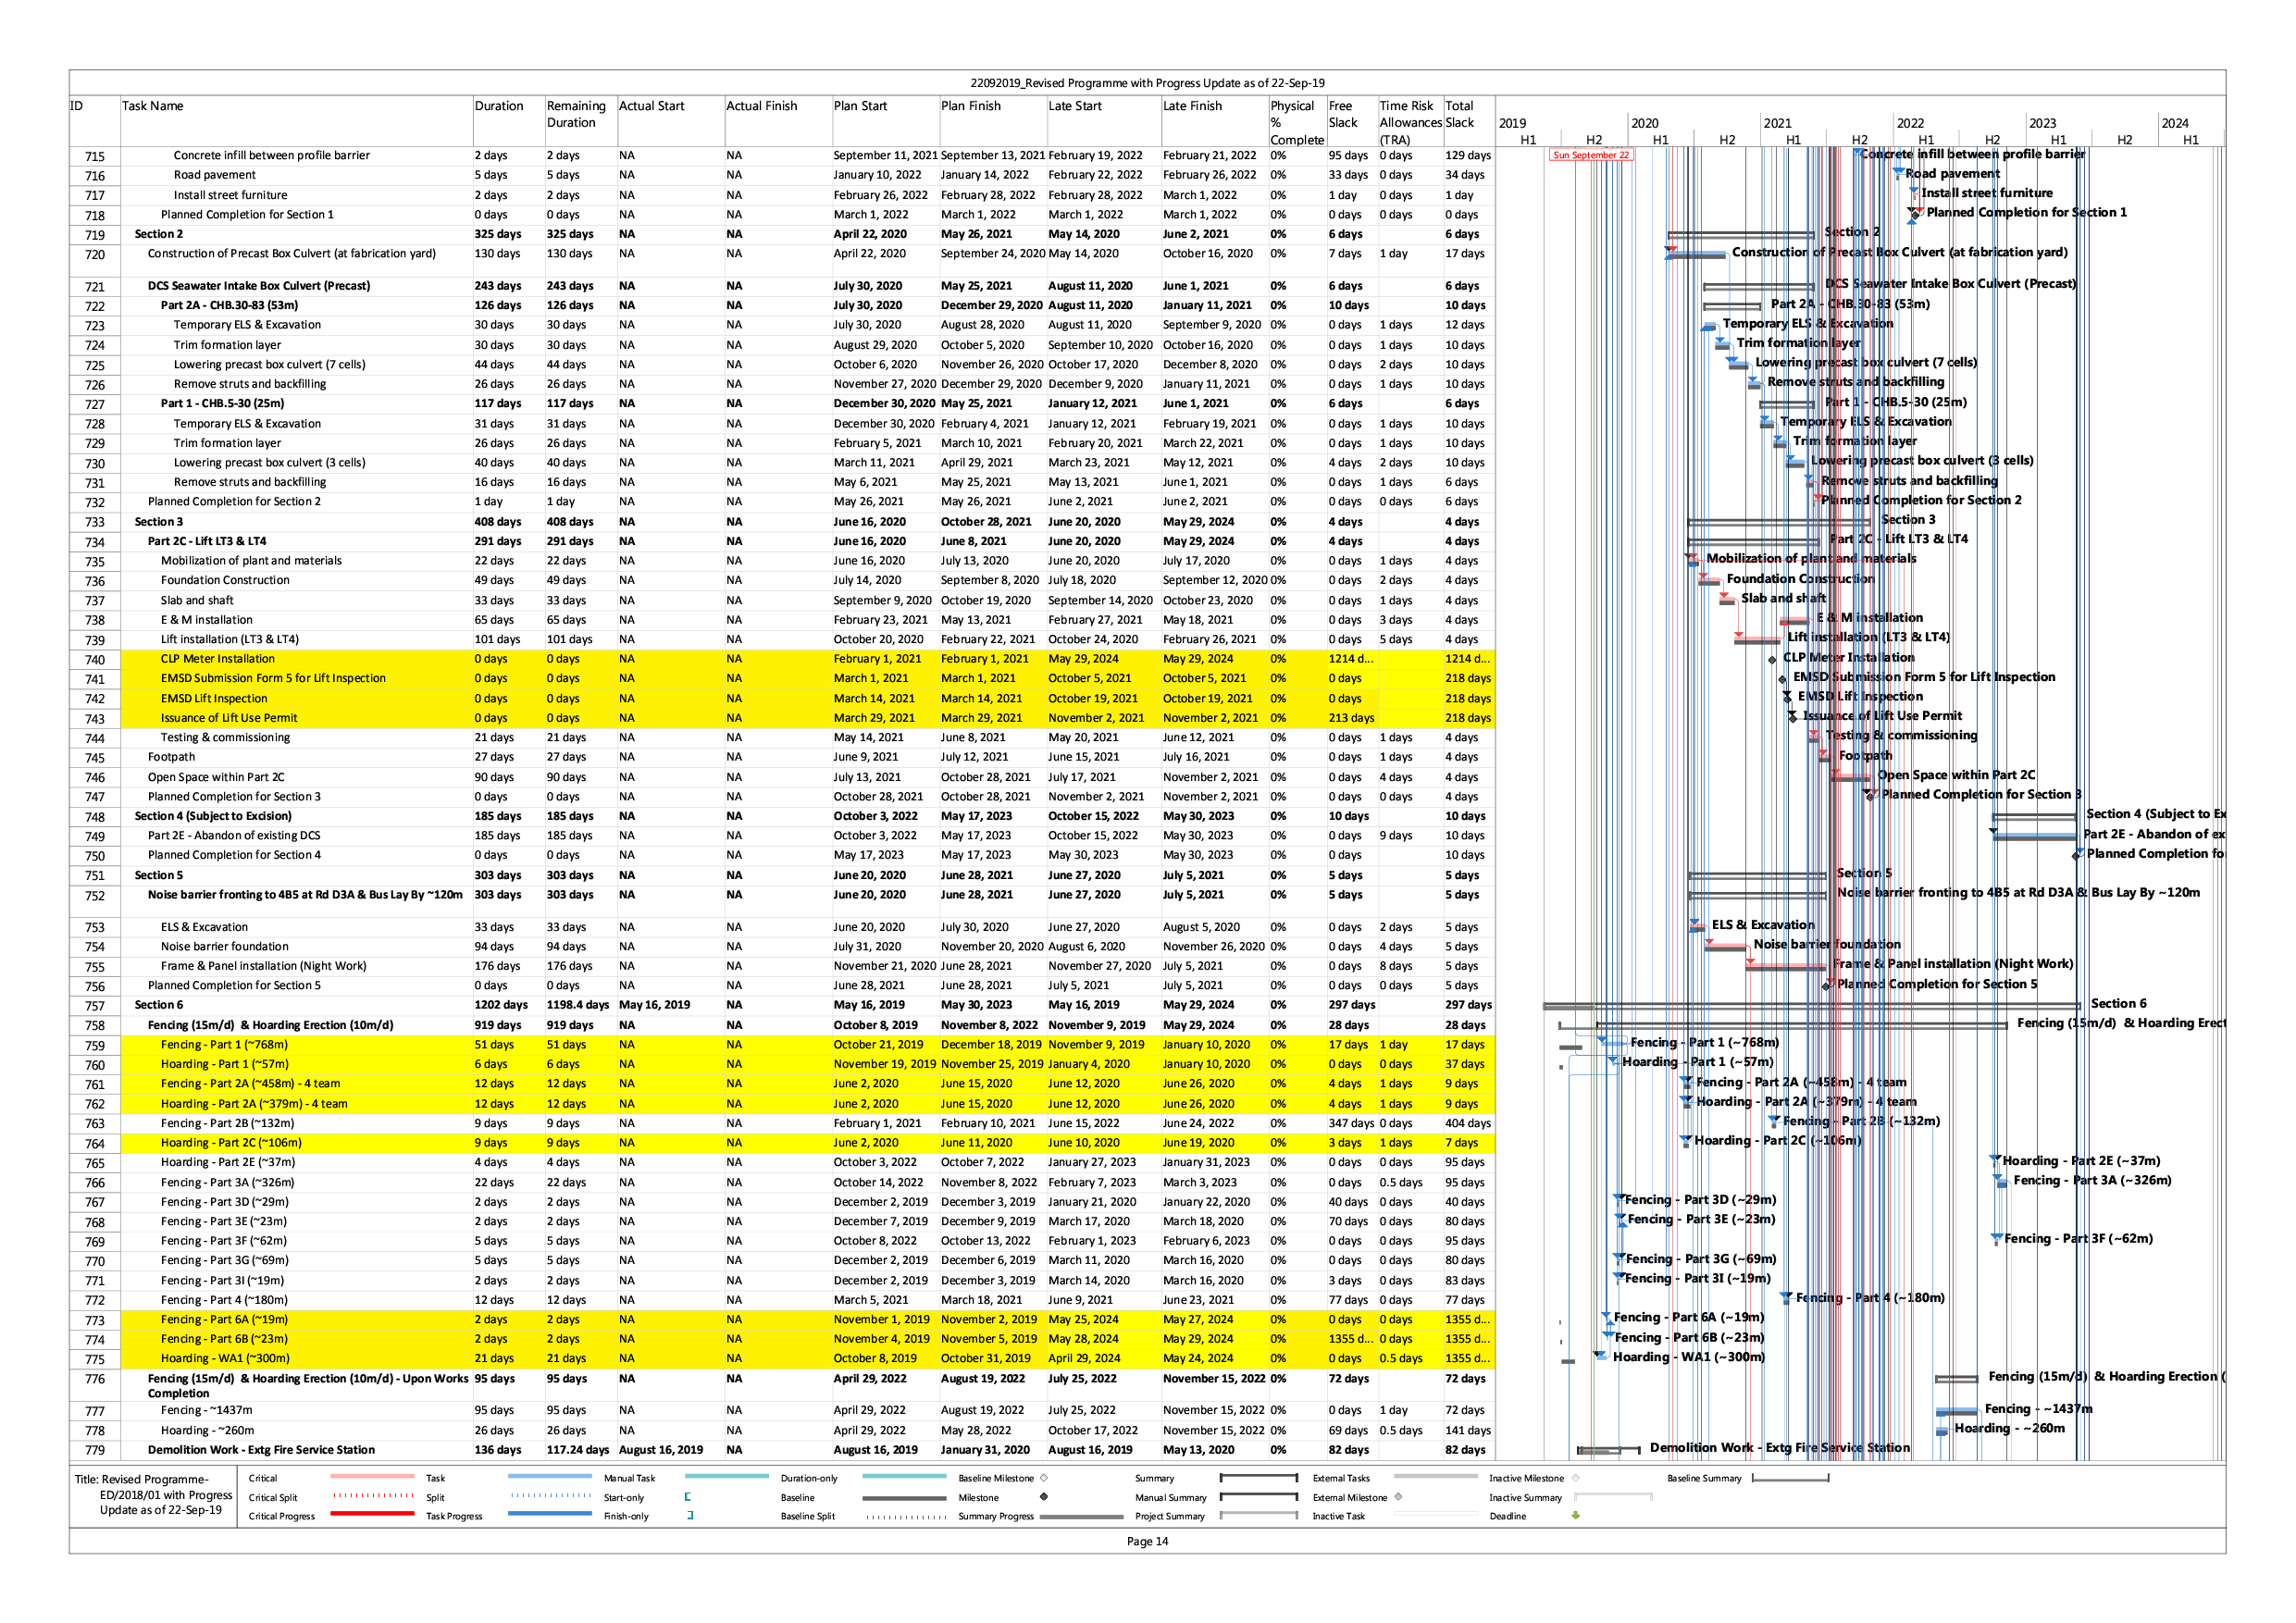Viewport: 2296px width, 1623px height.
Task: Click the External Milestone diamond in legend
Action: tap(1398, 1497)
